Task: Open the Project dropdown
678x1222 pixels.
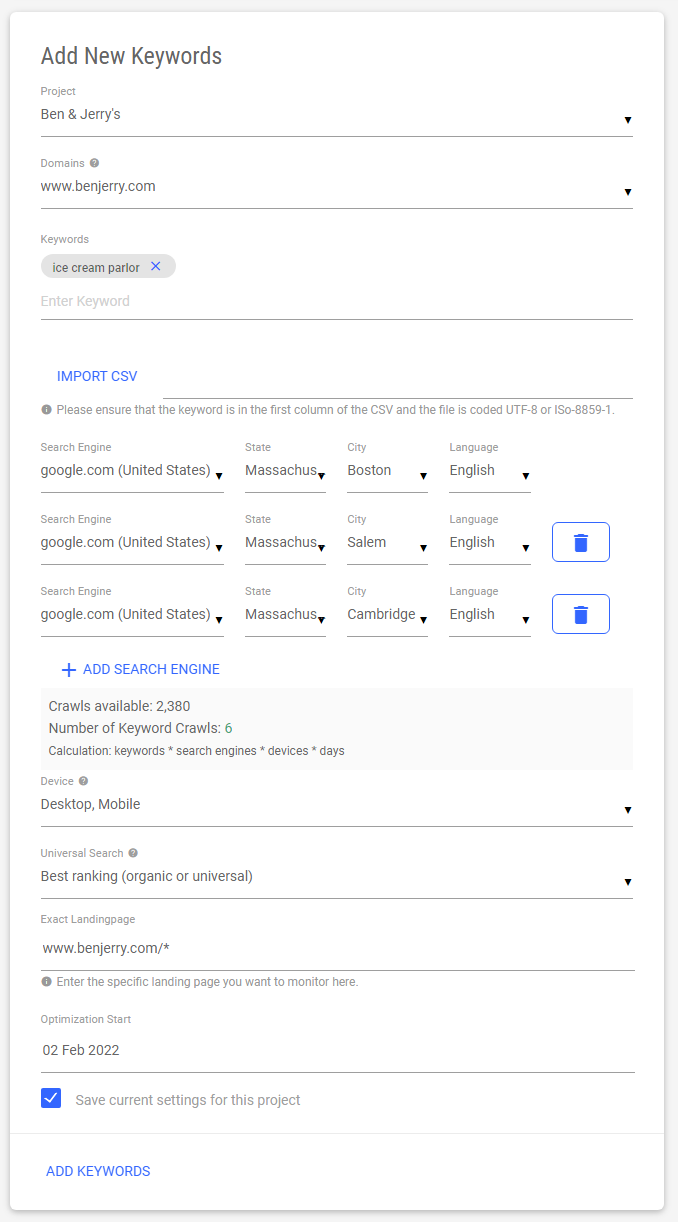Action: pyautogui.click(x=337, y=116)
